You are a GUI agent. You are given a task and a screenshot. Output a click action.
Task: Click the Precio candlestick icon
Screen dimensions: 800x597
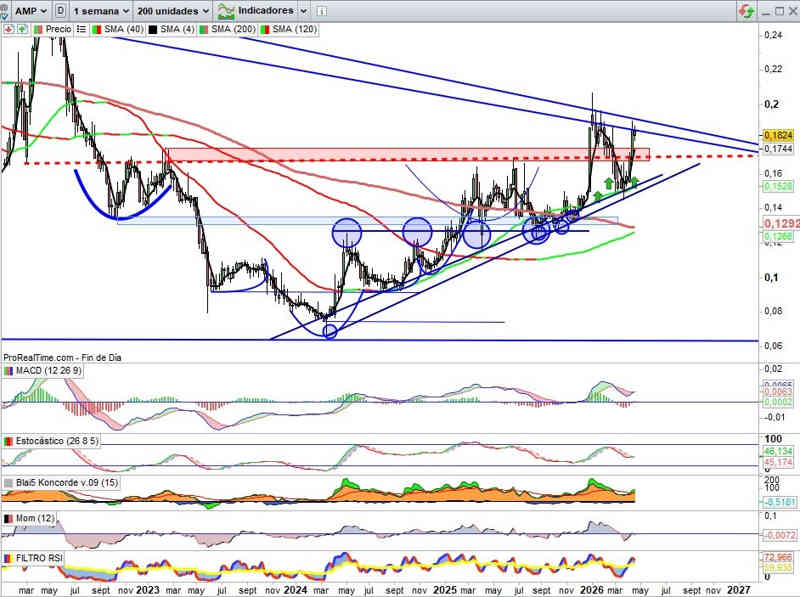pos(37,30)
